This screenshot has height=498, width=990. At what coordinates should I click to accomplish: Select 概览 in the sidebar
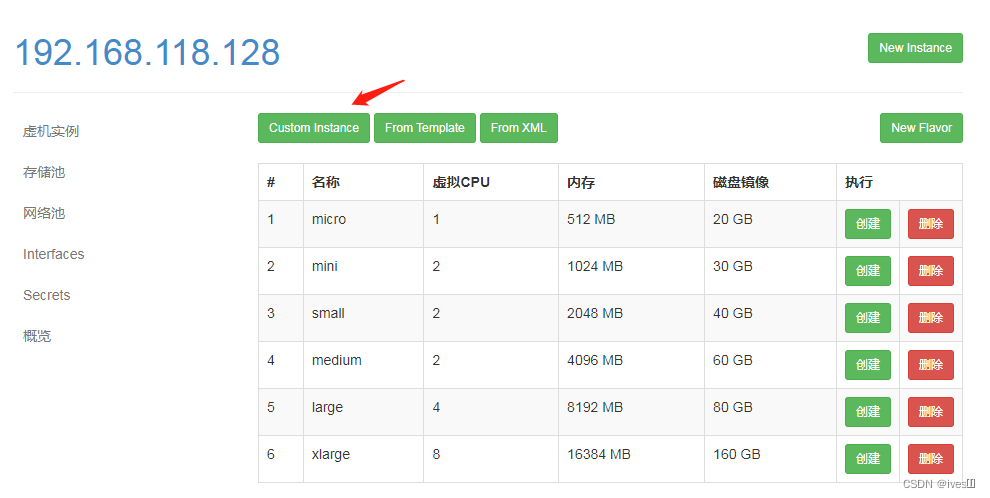[x=37, y=336]
